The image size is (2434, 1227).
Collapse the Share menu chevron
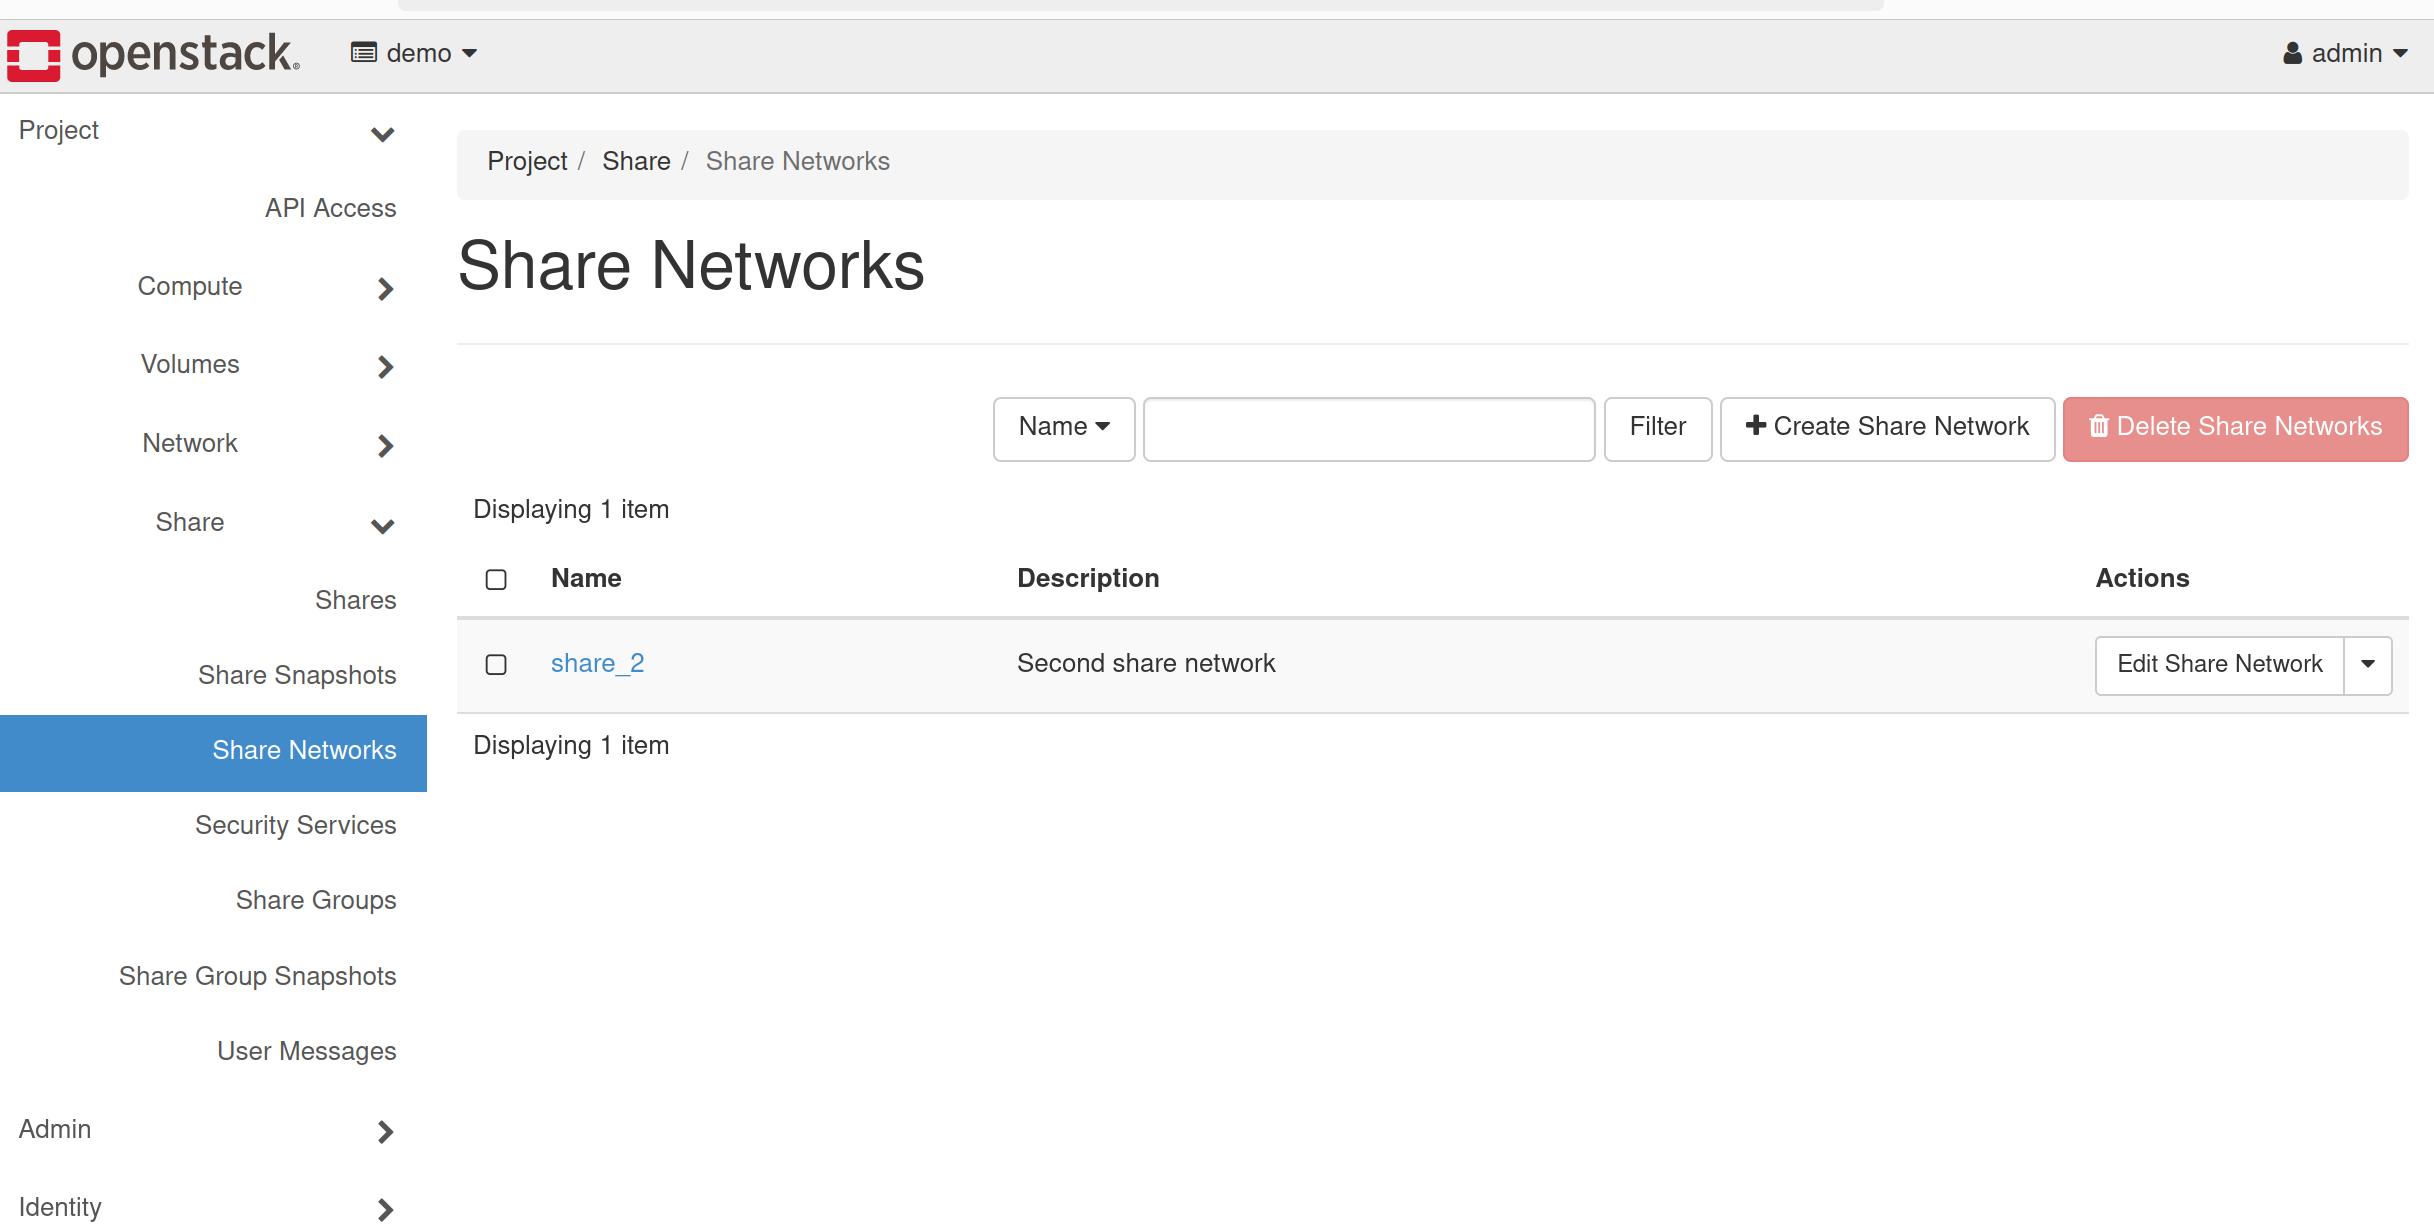pyautogui.click(x=382, y=525)
